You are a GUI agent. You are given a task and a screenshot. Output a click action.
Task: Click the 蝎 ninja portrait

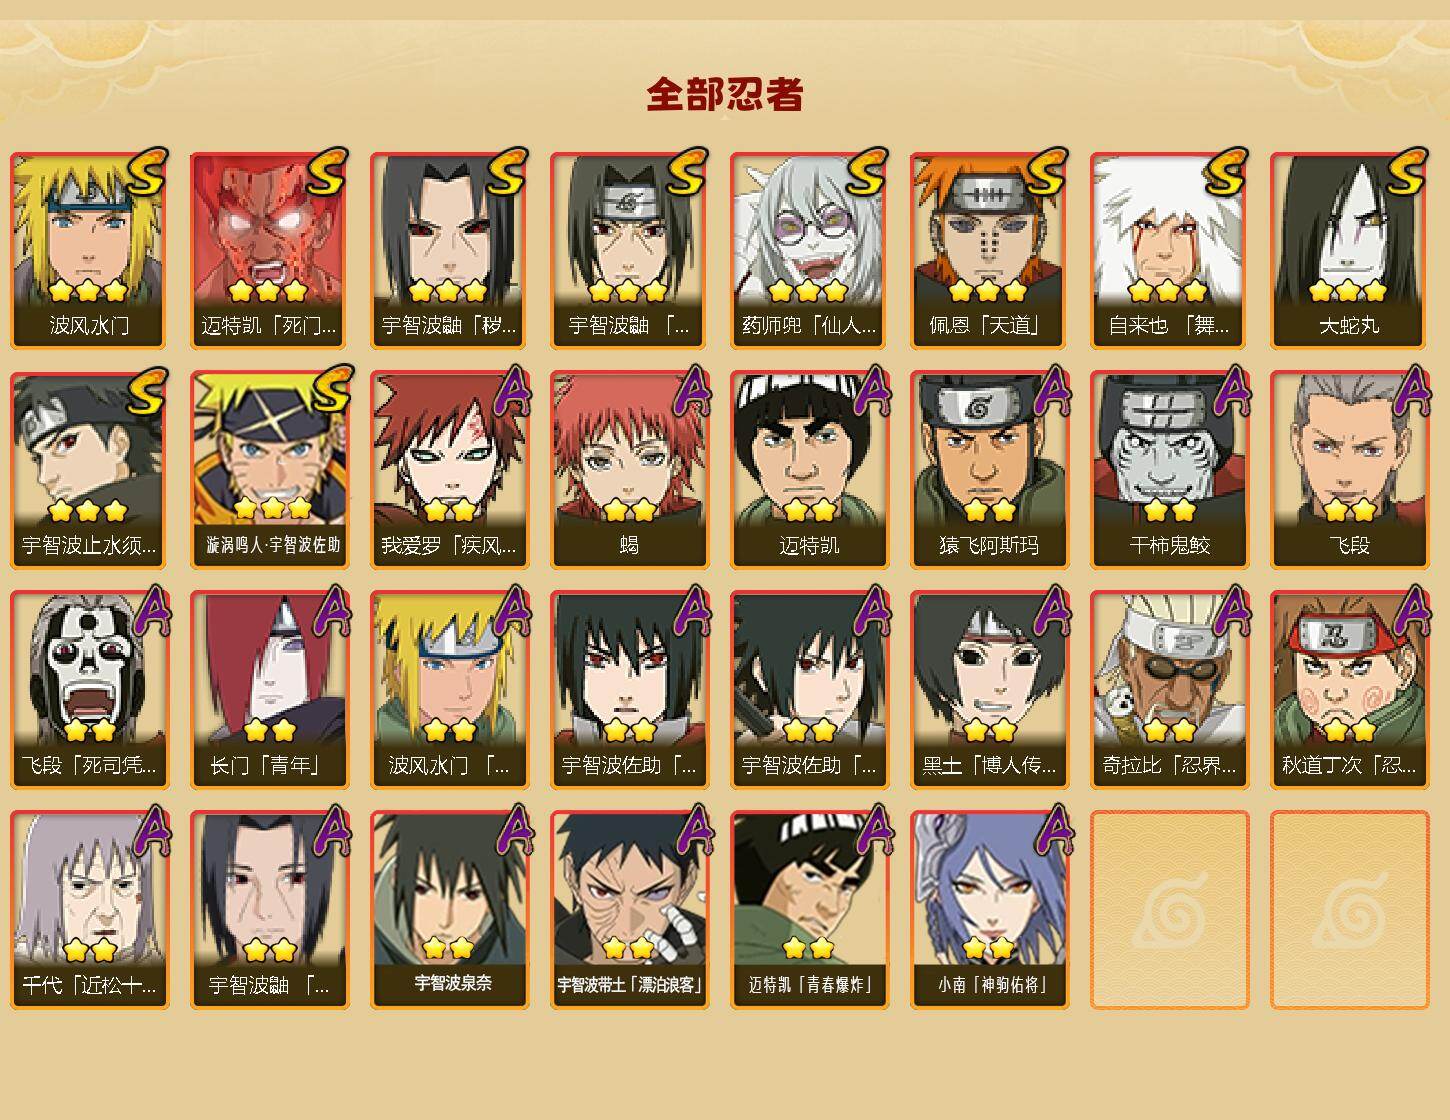click(629, 470)
